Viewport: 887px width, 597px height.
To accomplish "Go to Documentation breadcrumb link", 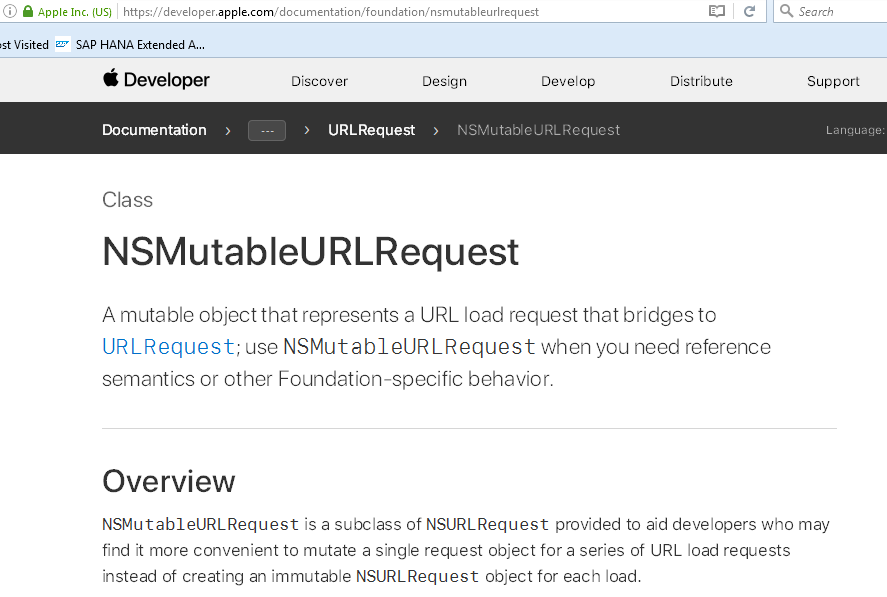I will 154,130.
